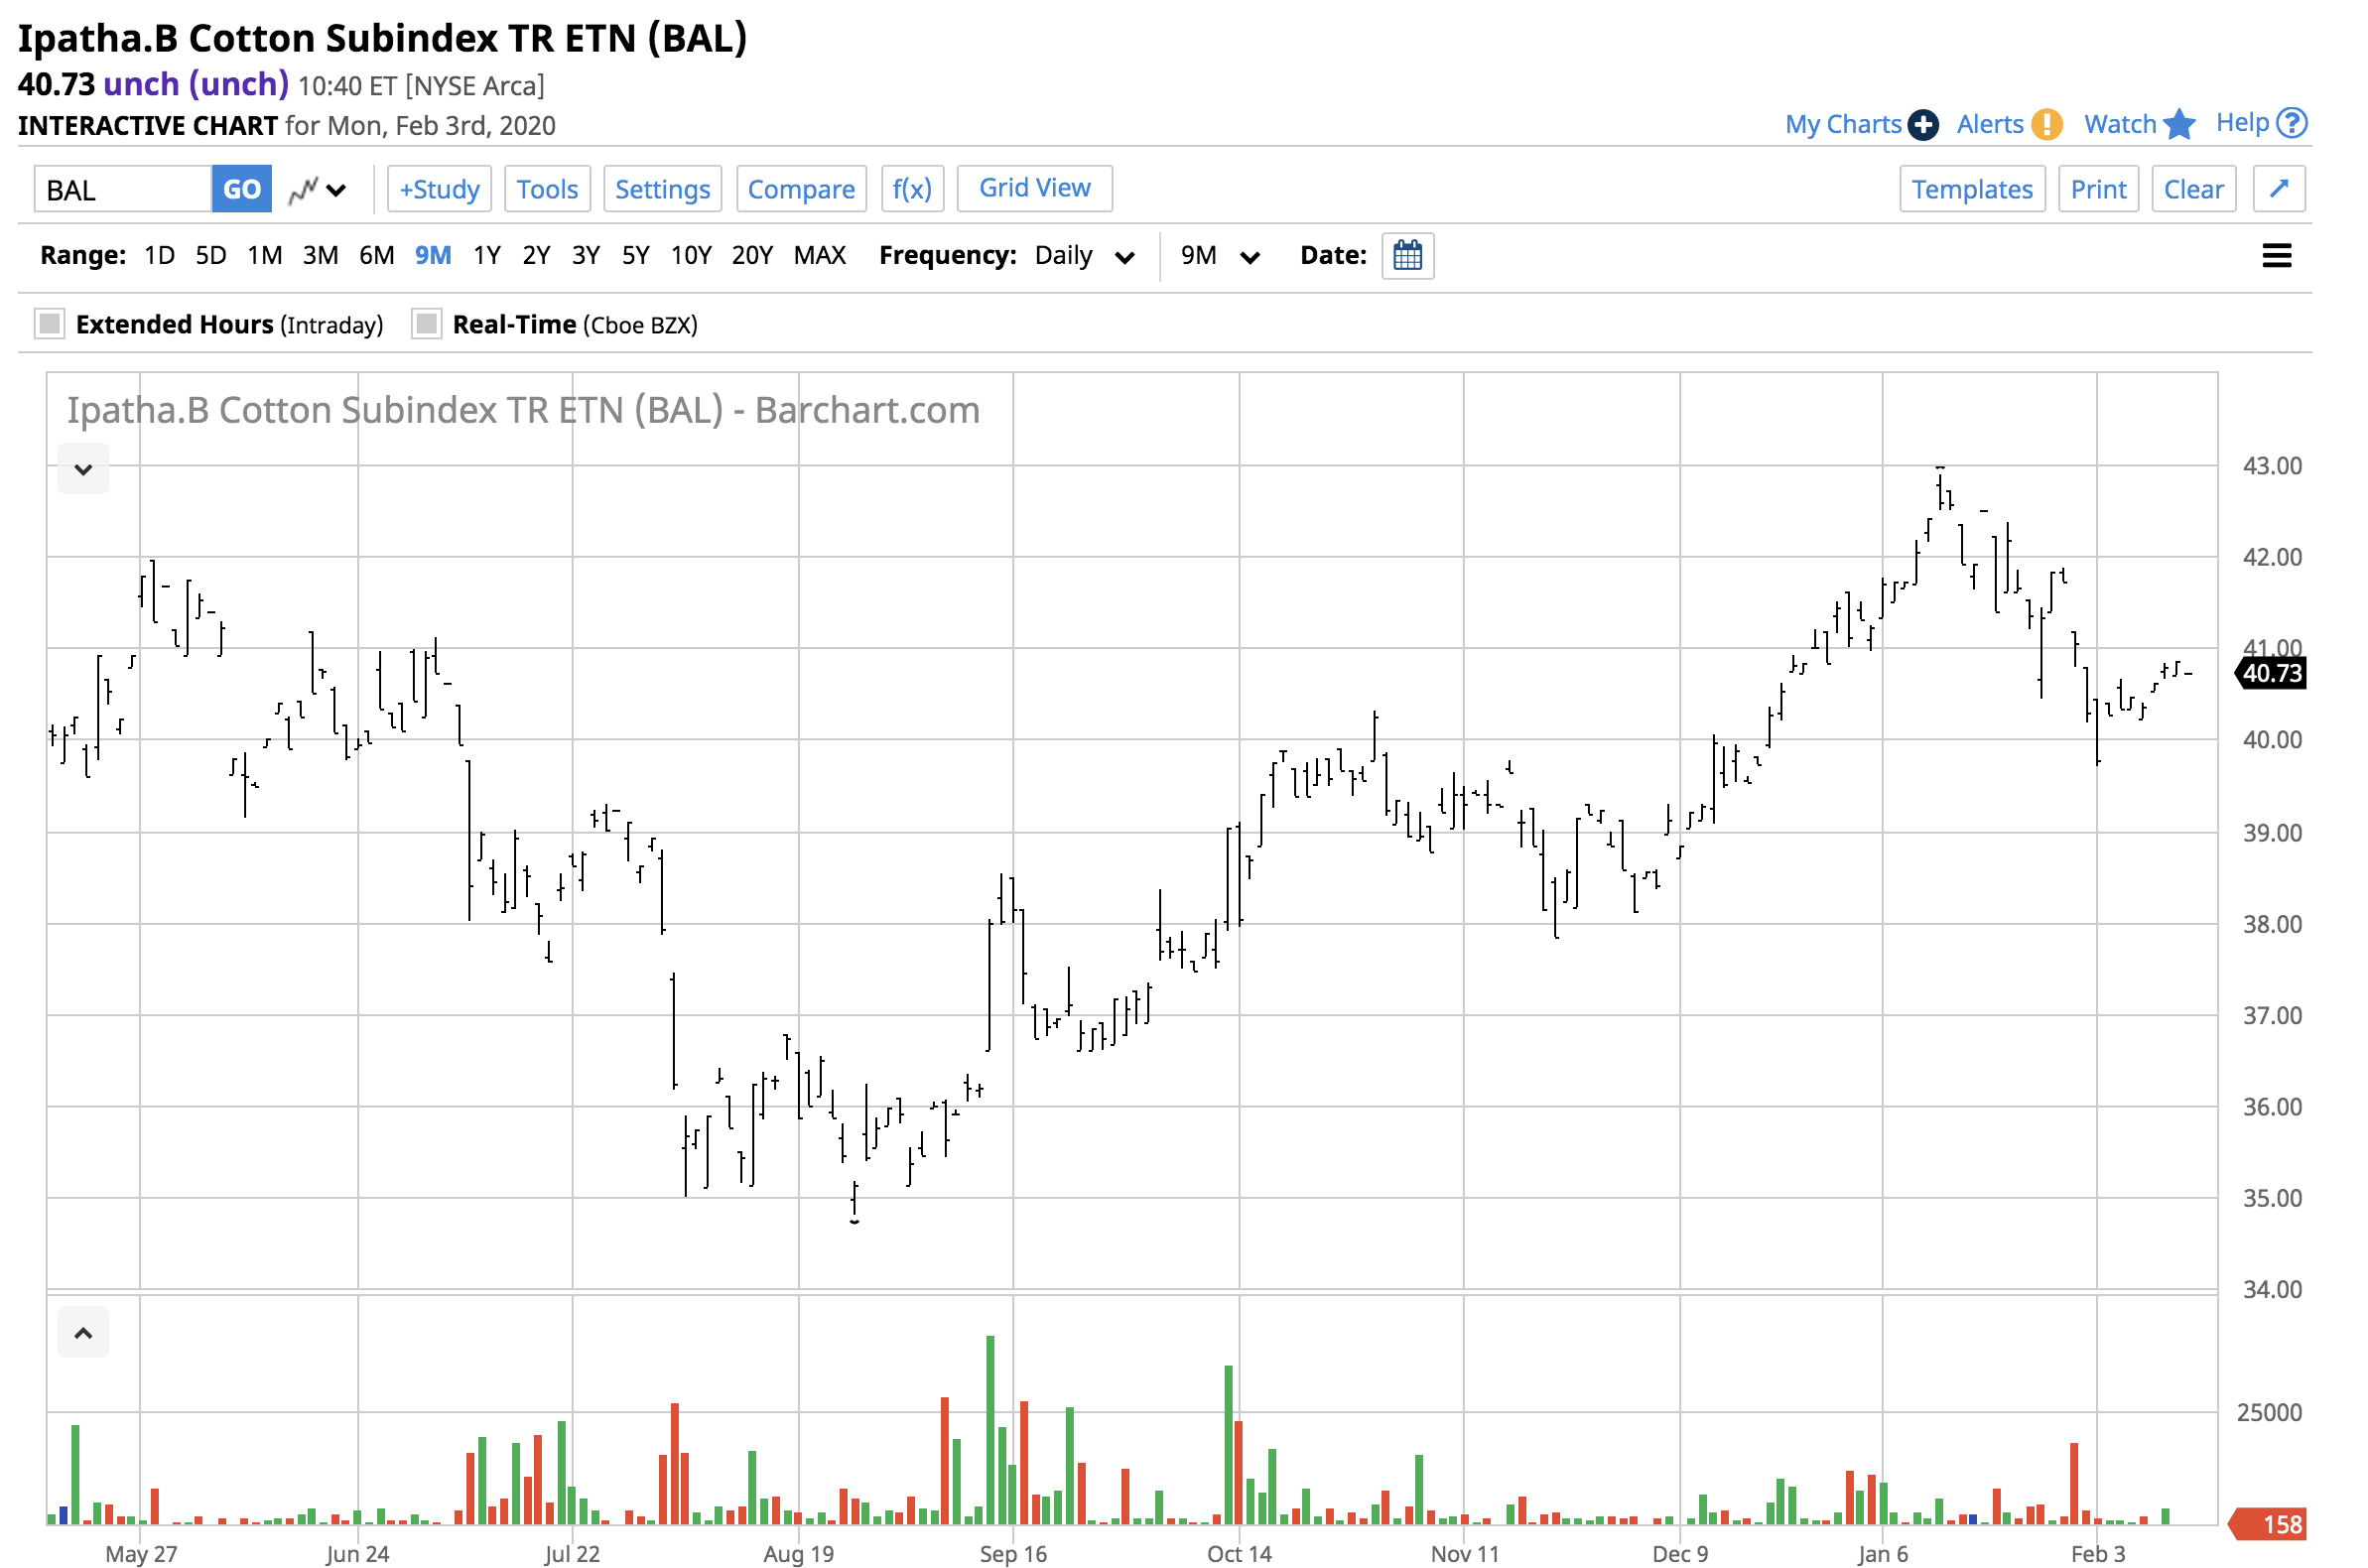The image size is (2368, 1568).
Task: Click the 158 volume label
Action: click(2268, 1524)
